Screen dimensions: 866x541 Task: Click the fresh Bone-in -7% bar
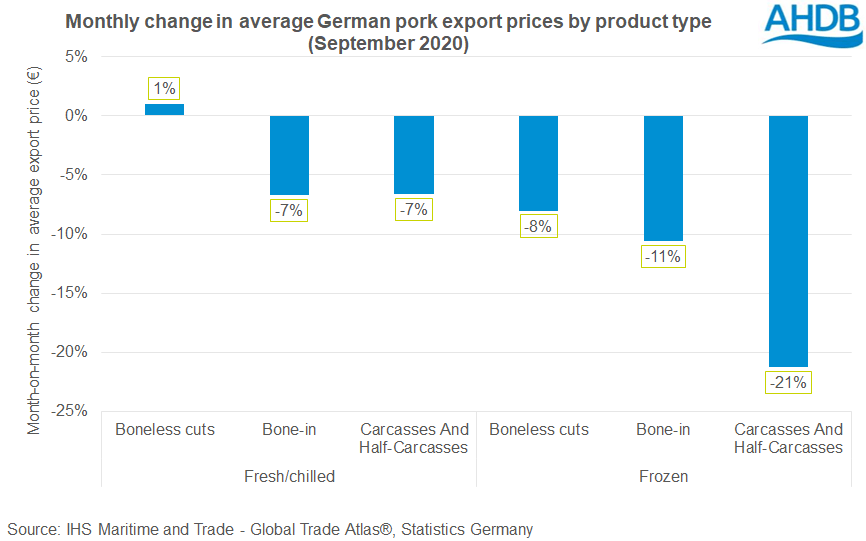[289, 155]
